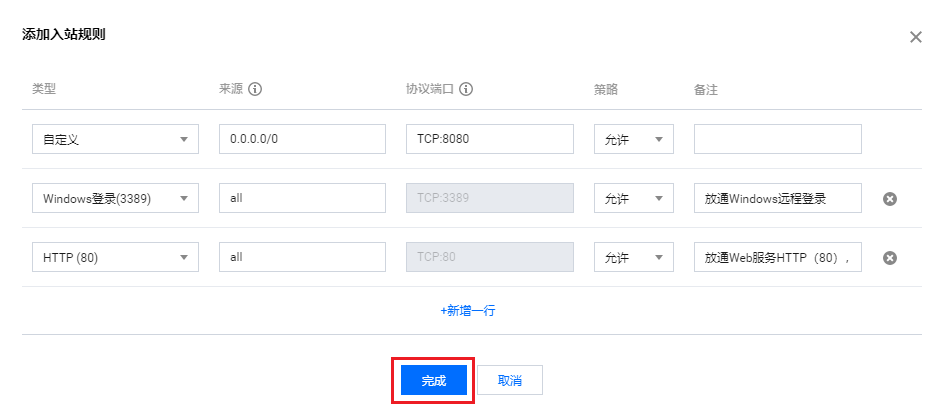The height and width of the screenshot is (420, 946).
Task: Click the empty 备注 field in first row
Action: [x=778, y=139]
